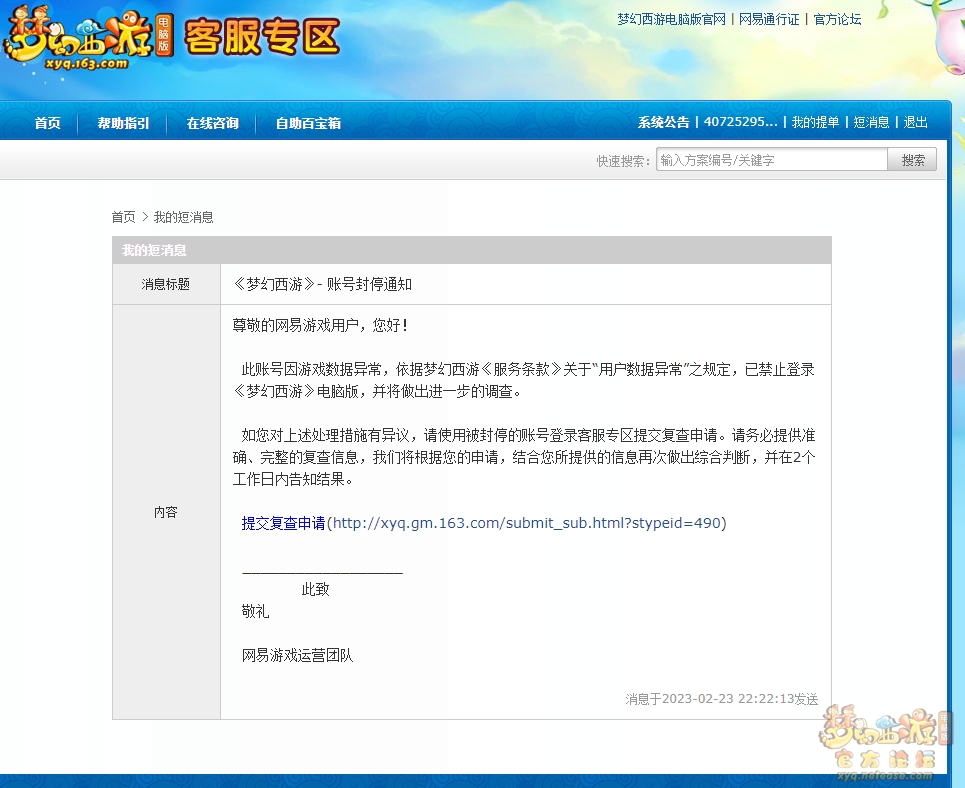
Task: Click 退出 to log out
Action: pos(915,122)
